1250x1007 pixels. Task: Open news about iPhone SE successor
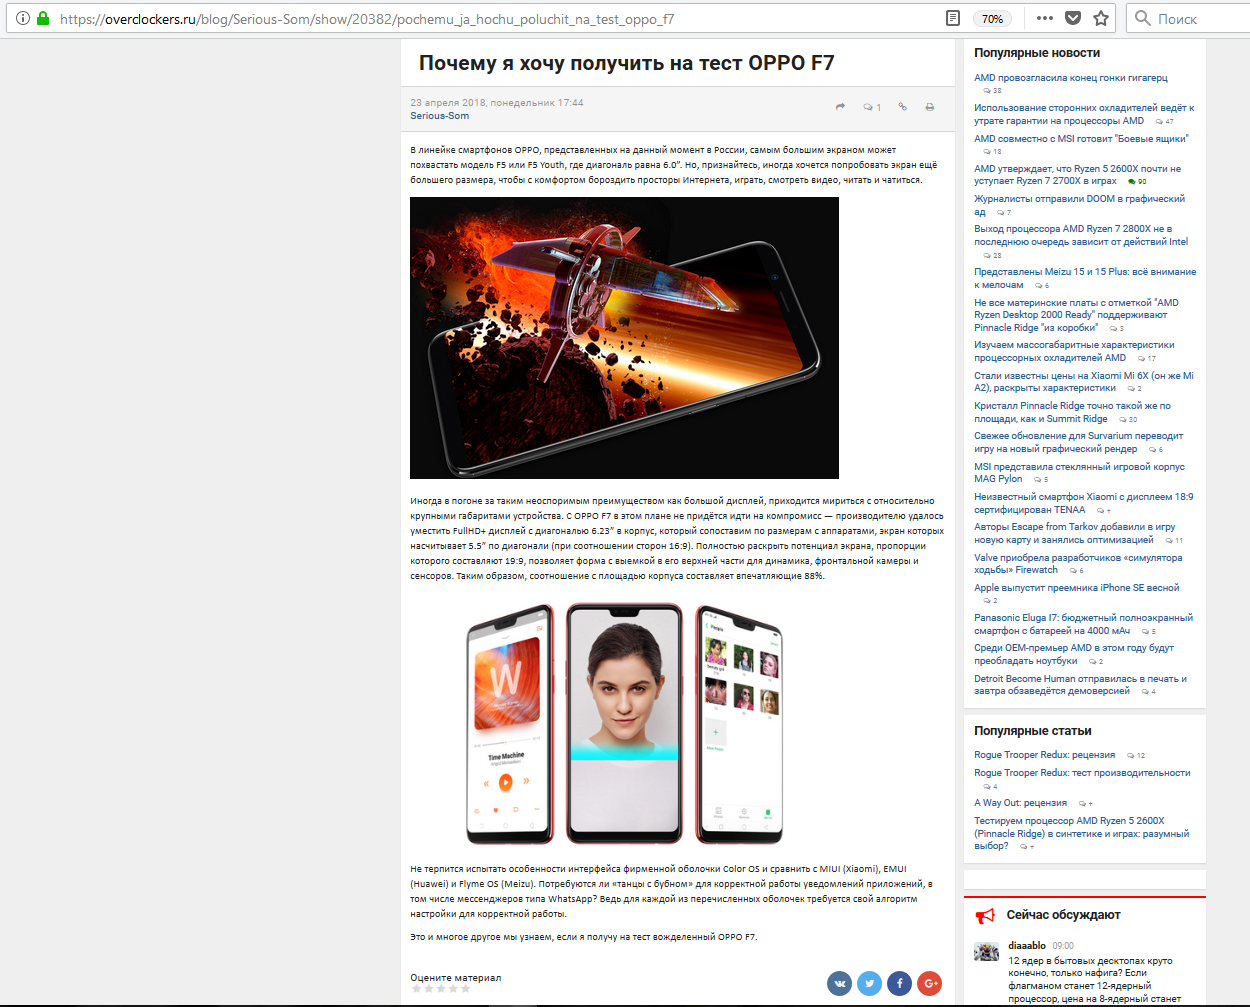pos(1076,587)
